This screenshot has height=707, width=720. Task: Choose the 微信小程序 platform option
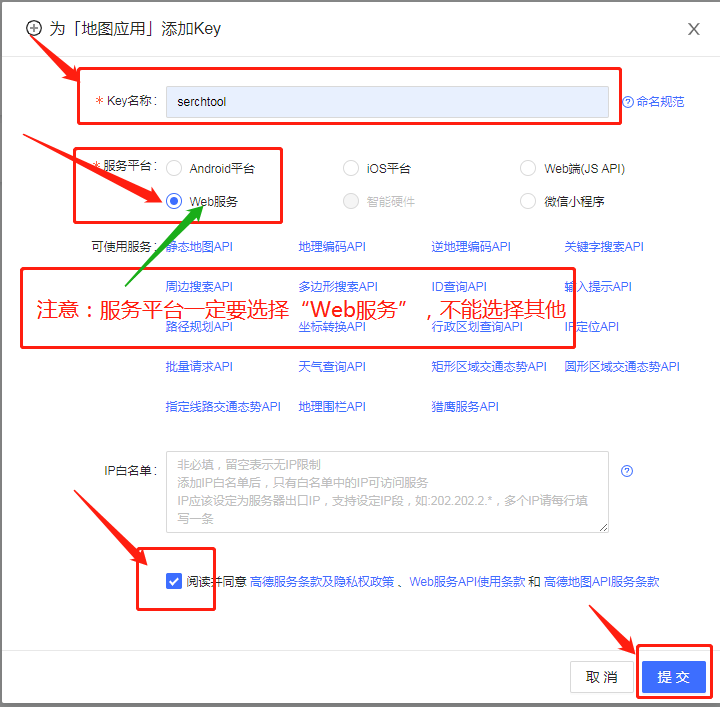coord(528,201)
